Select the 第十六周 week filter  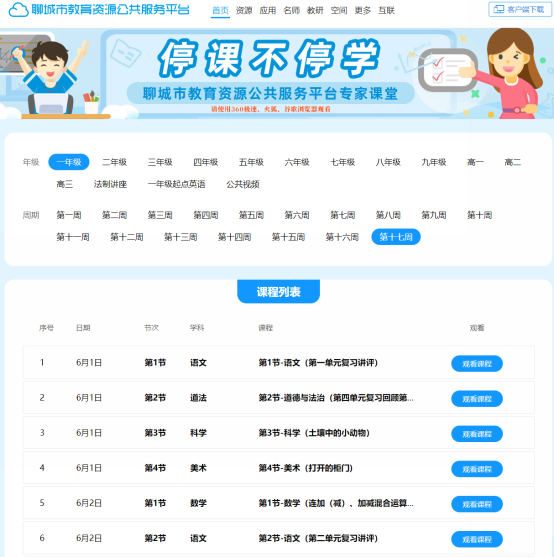(342, 237)
